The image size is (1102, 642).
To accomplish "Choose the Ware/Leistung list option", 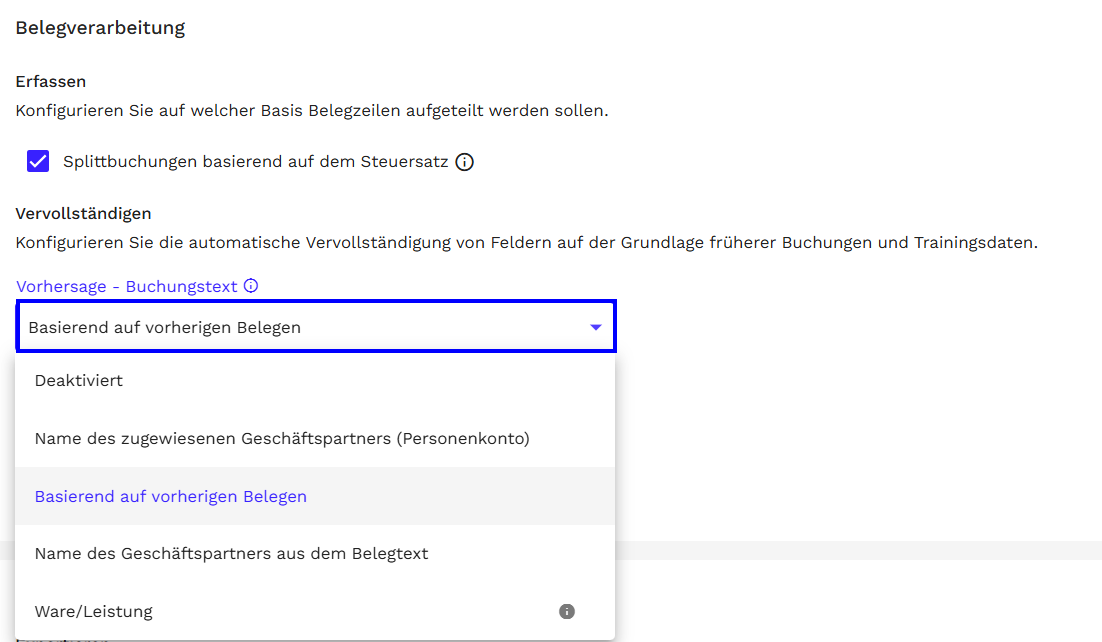I will pyautogui.click(x=94, y=611).
